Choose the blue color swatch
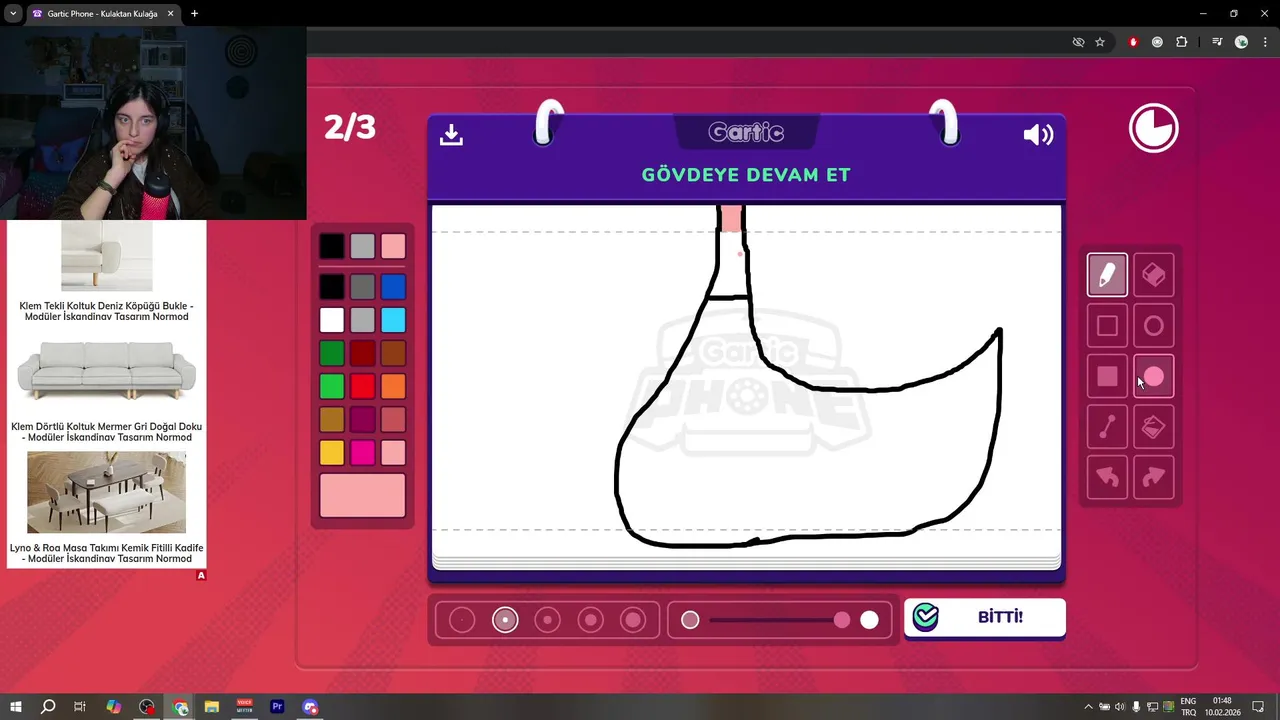This screenshot has width=1280, height=720. [x=393, y=287]
